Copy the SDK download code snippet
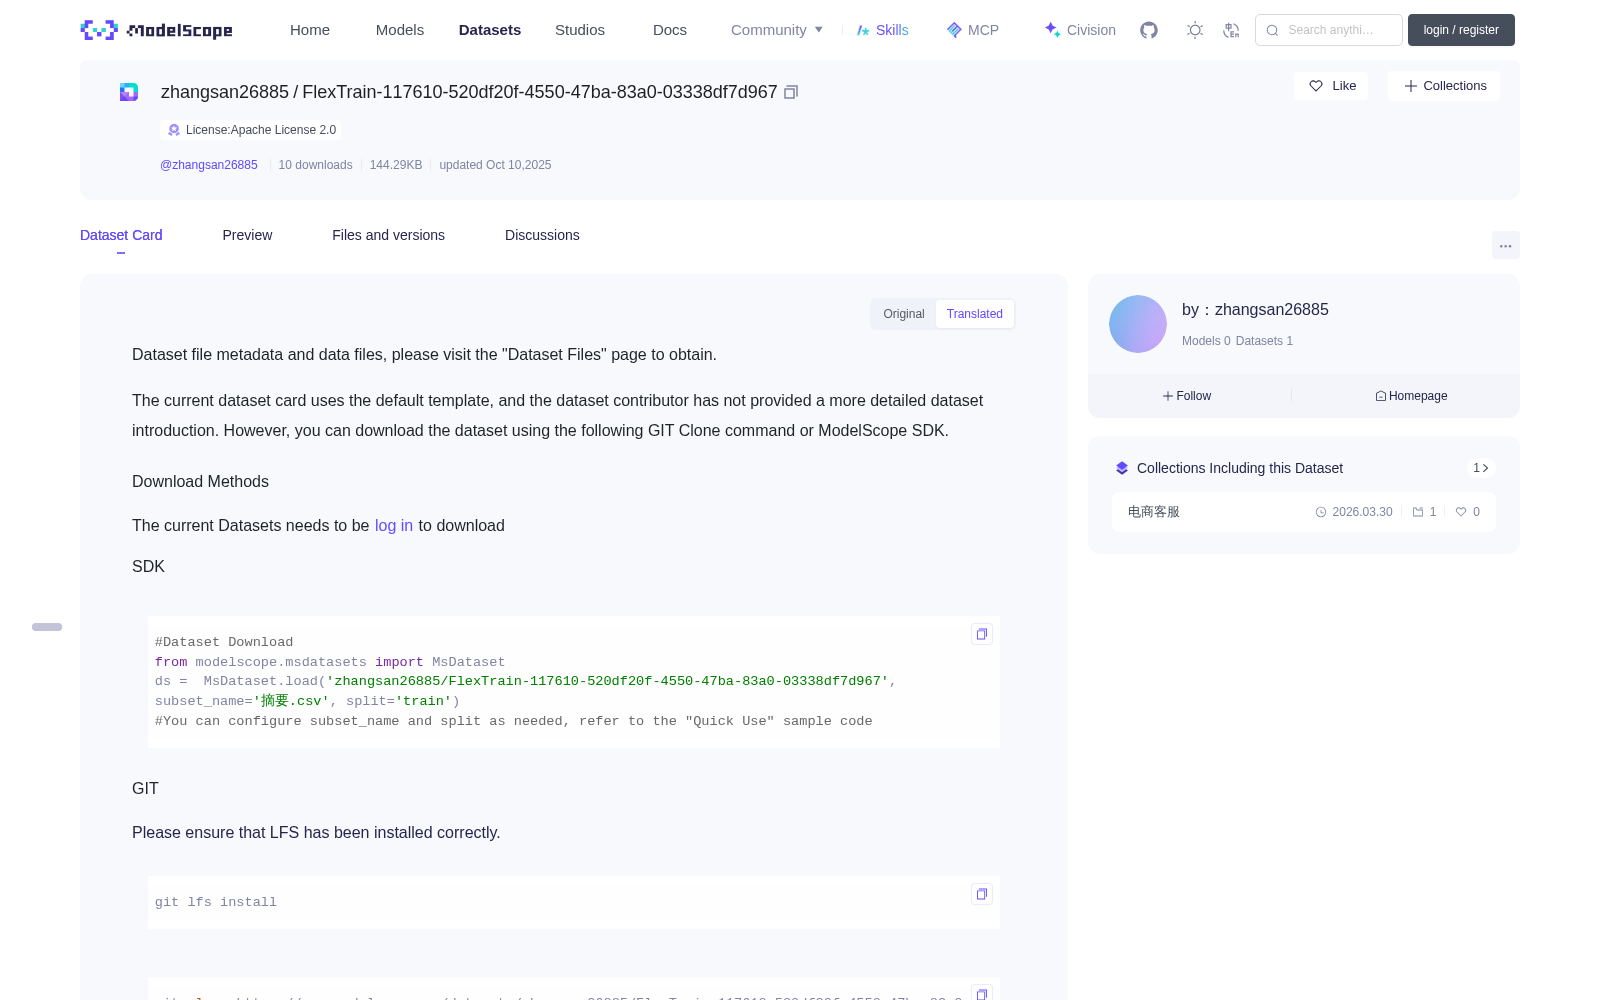 click(x=982, y=634)
